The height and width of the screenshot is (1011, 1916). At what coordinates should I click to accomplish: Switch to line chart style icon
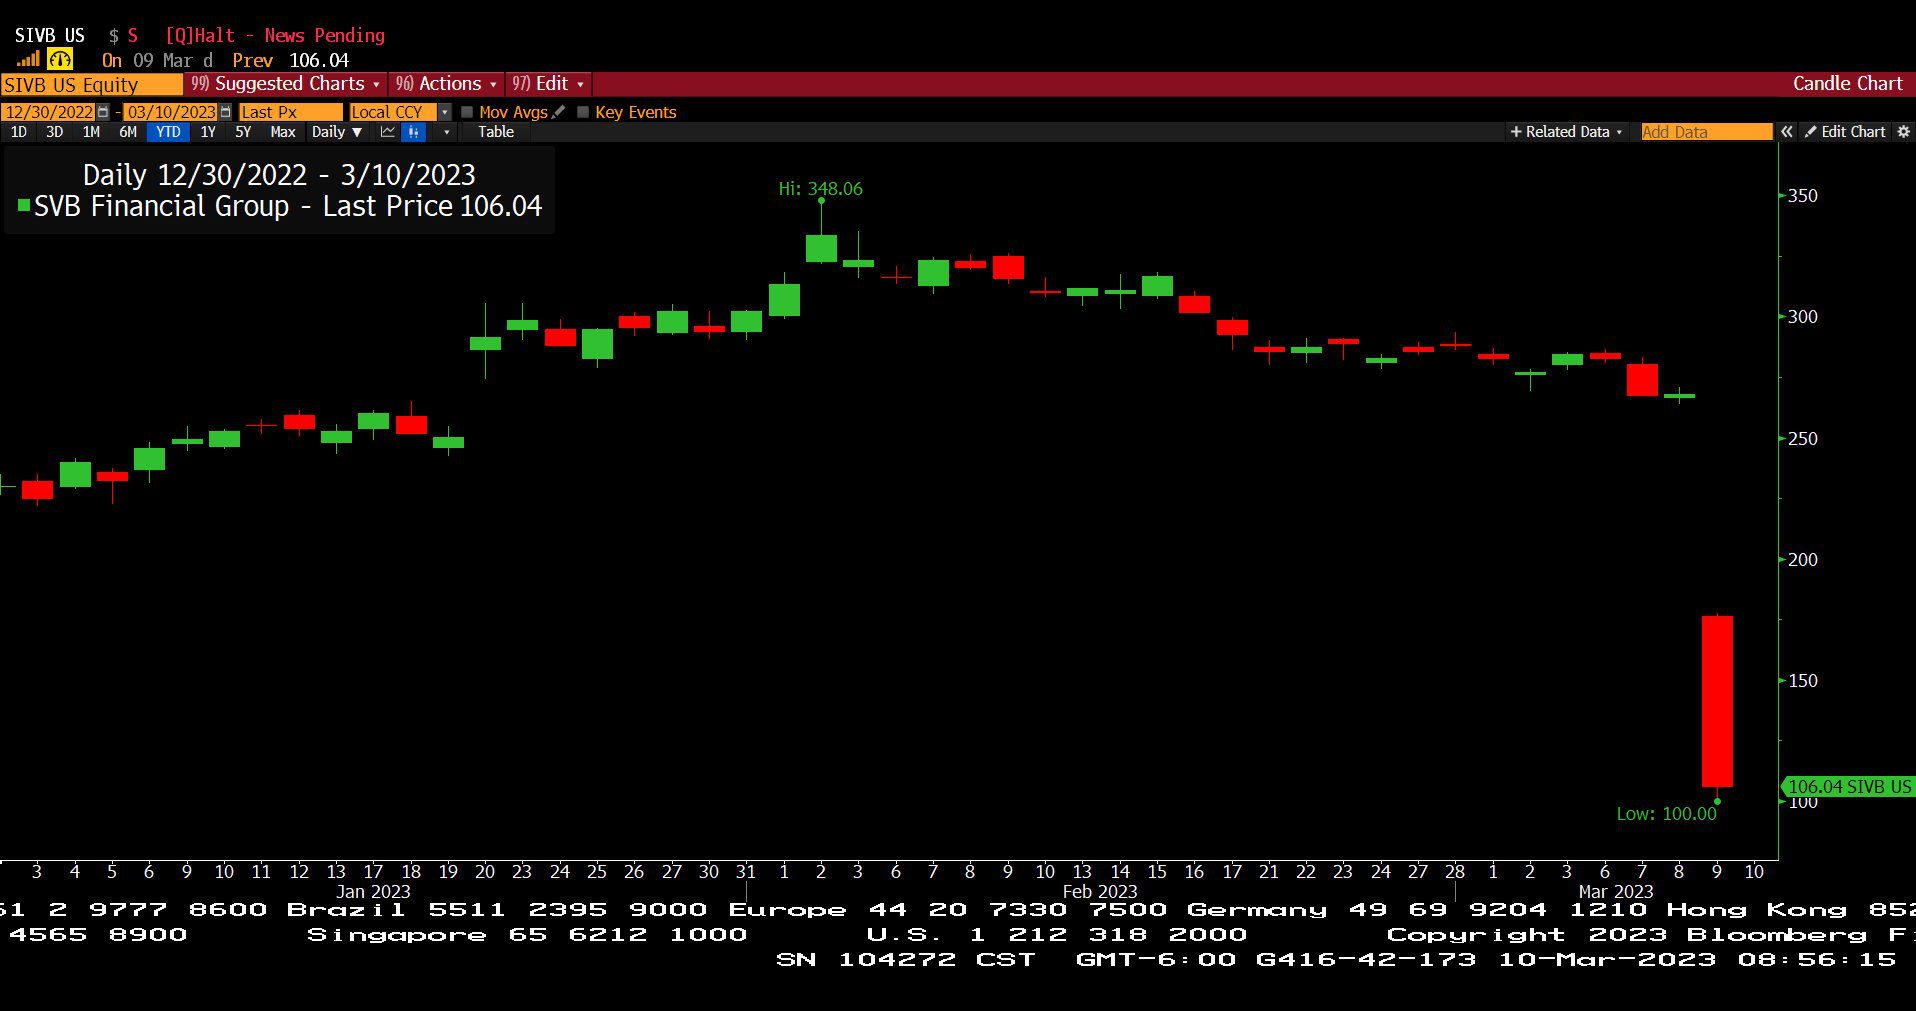click(388, 132)
